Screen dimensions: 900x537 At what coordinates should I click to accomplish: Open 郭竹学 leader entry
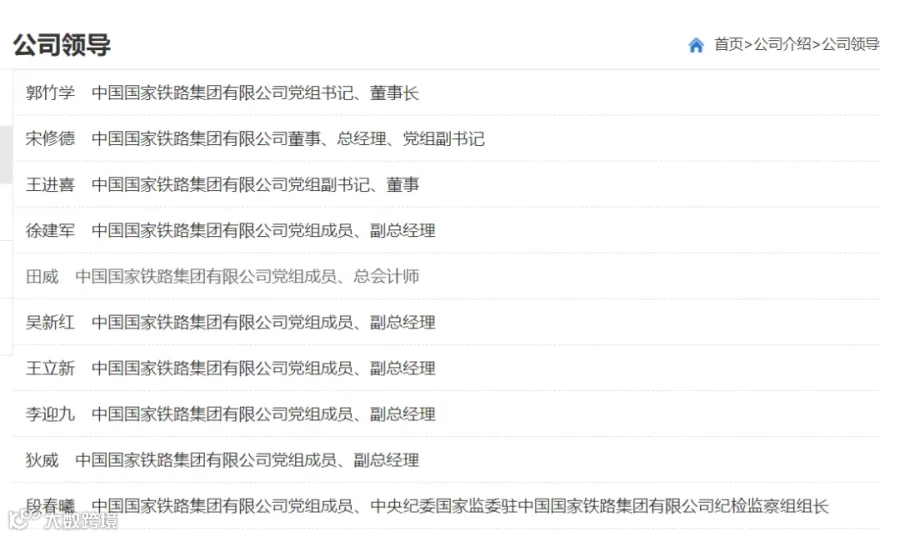click(x=222, y=92)
